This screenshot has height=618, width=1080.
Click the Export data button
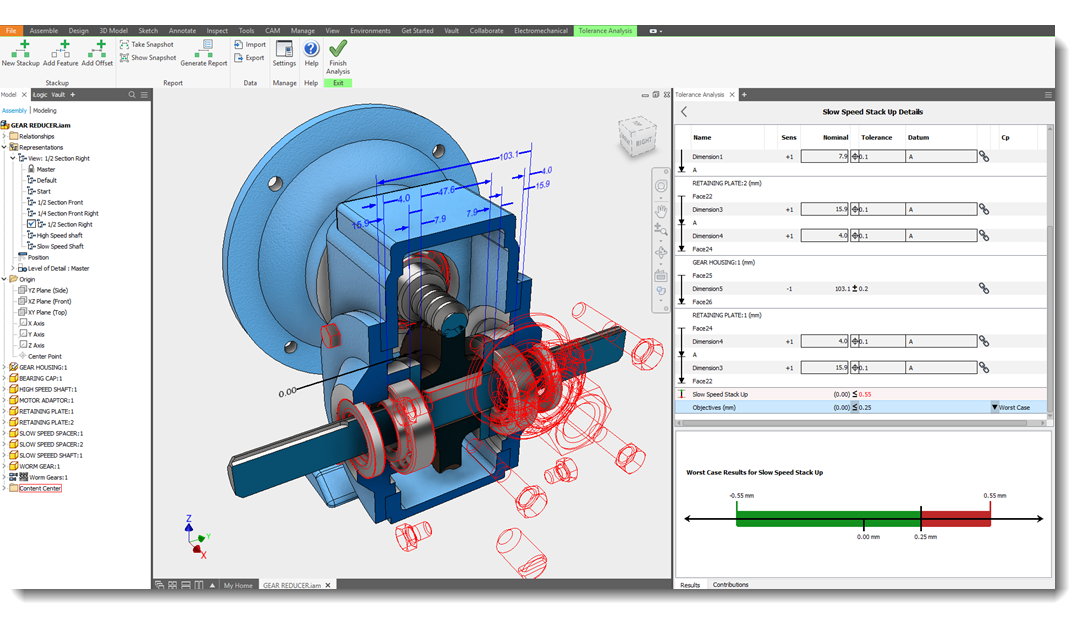249,58
